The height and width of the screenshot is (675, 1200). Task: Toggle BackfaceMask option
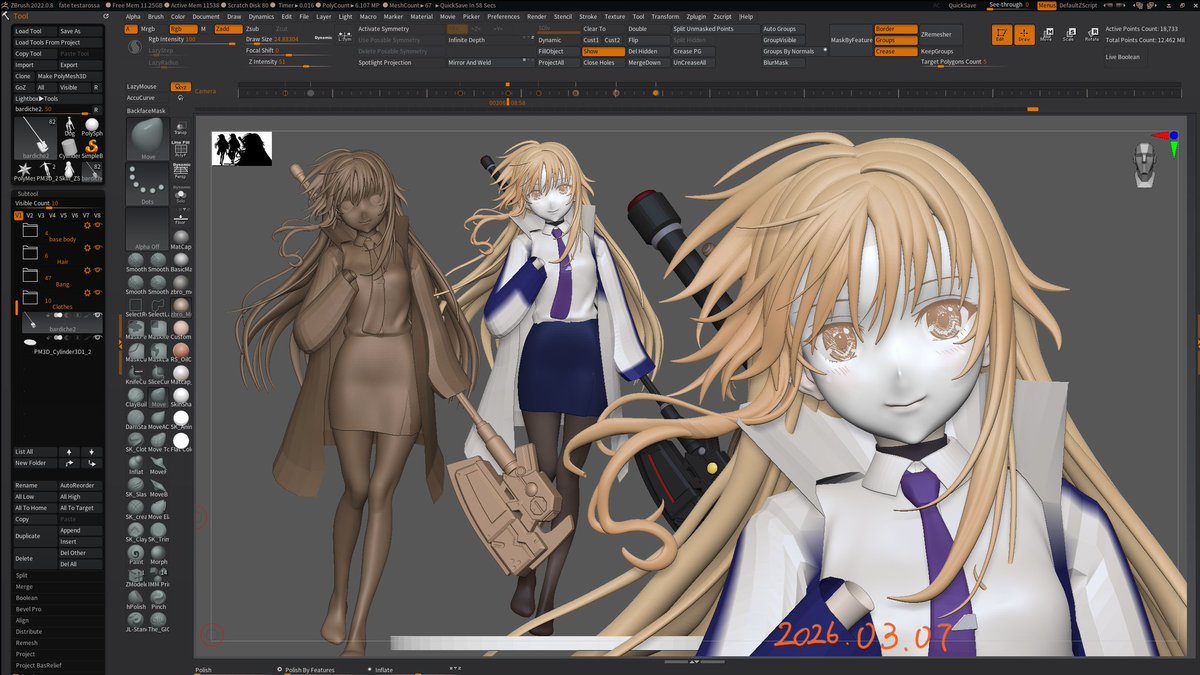pos(146,111)
